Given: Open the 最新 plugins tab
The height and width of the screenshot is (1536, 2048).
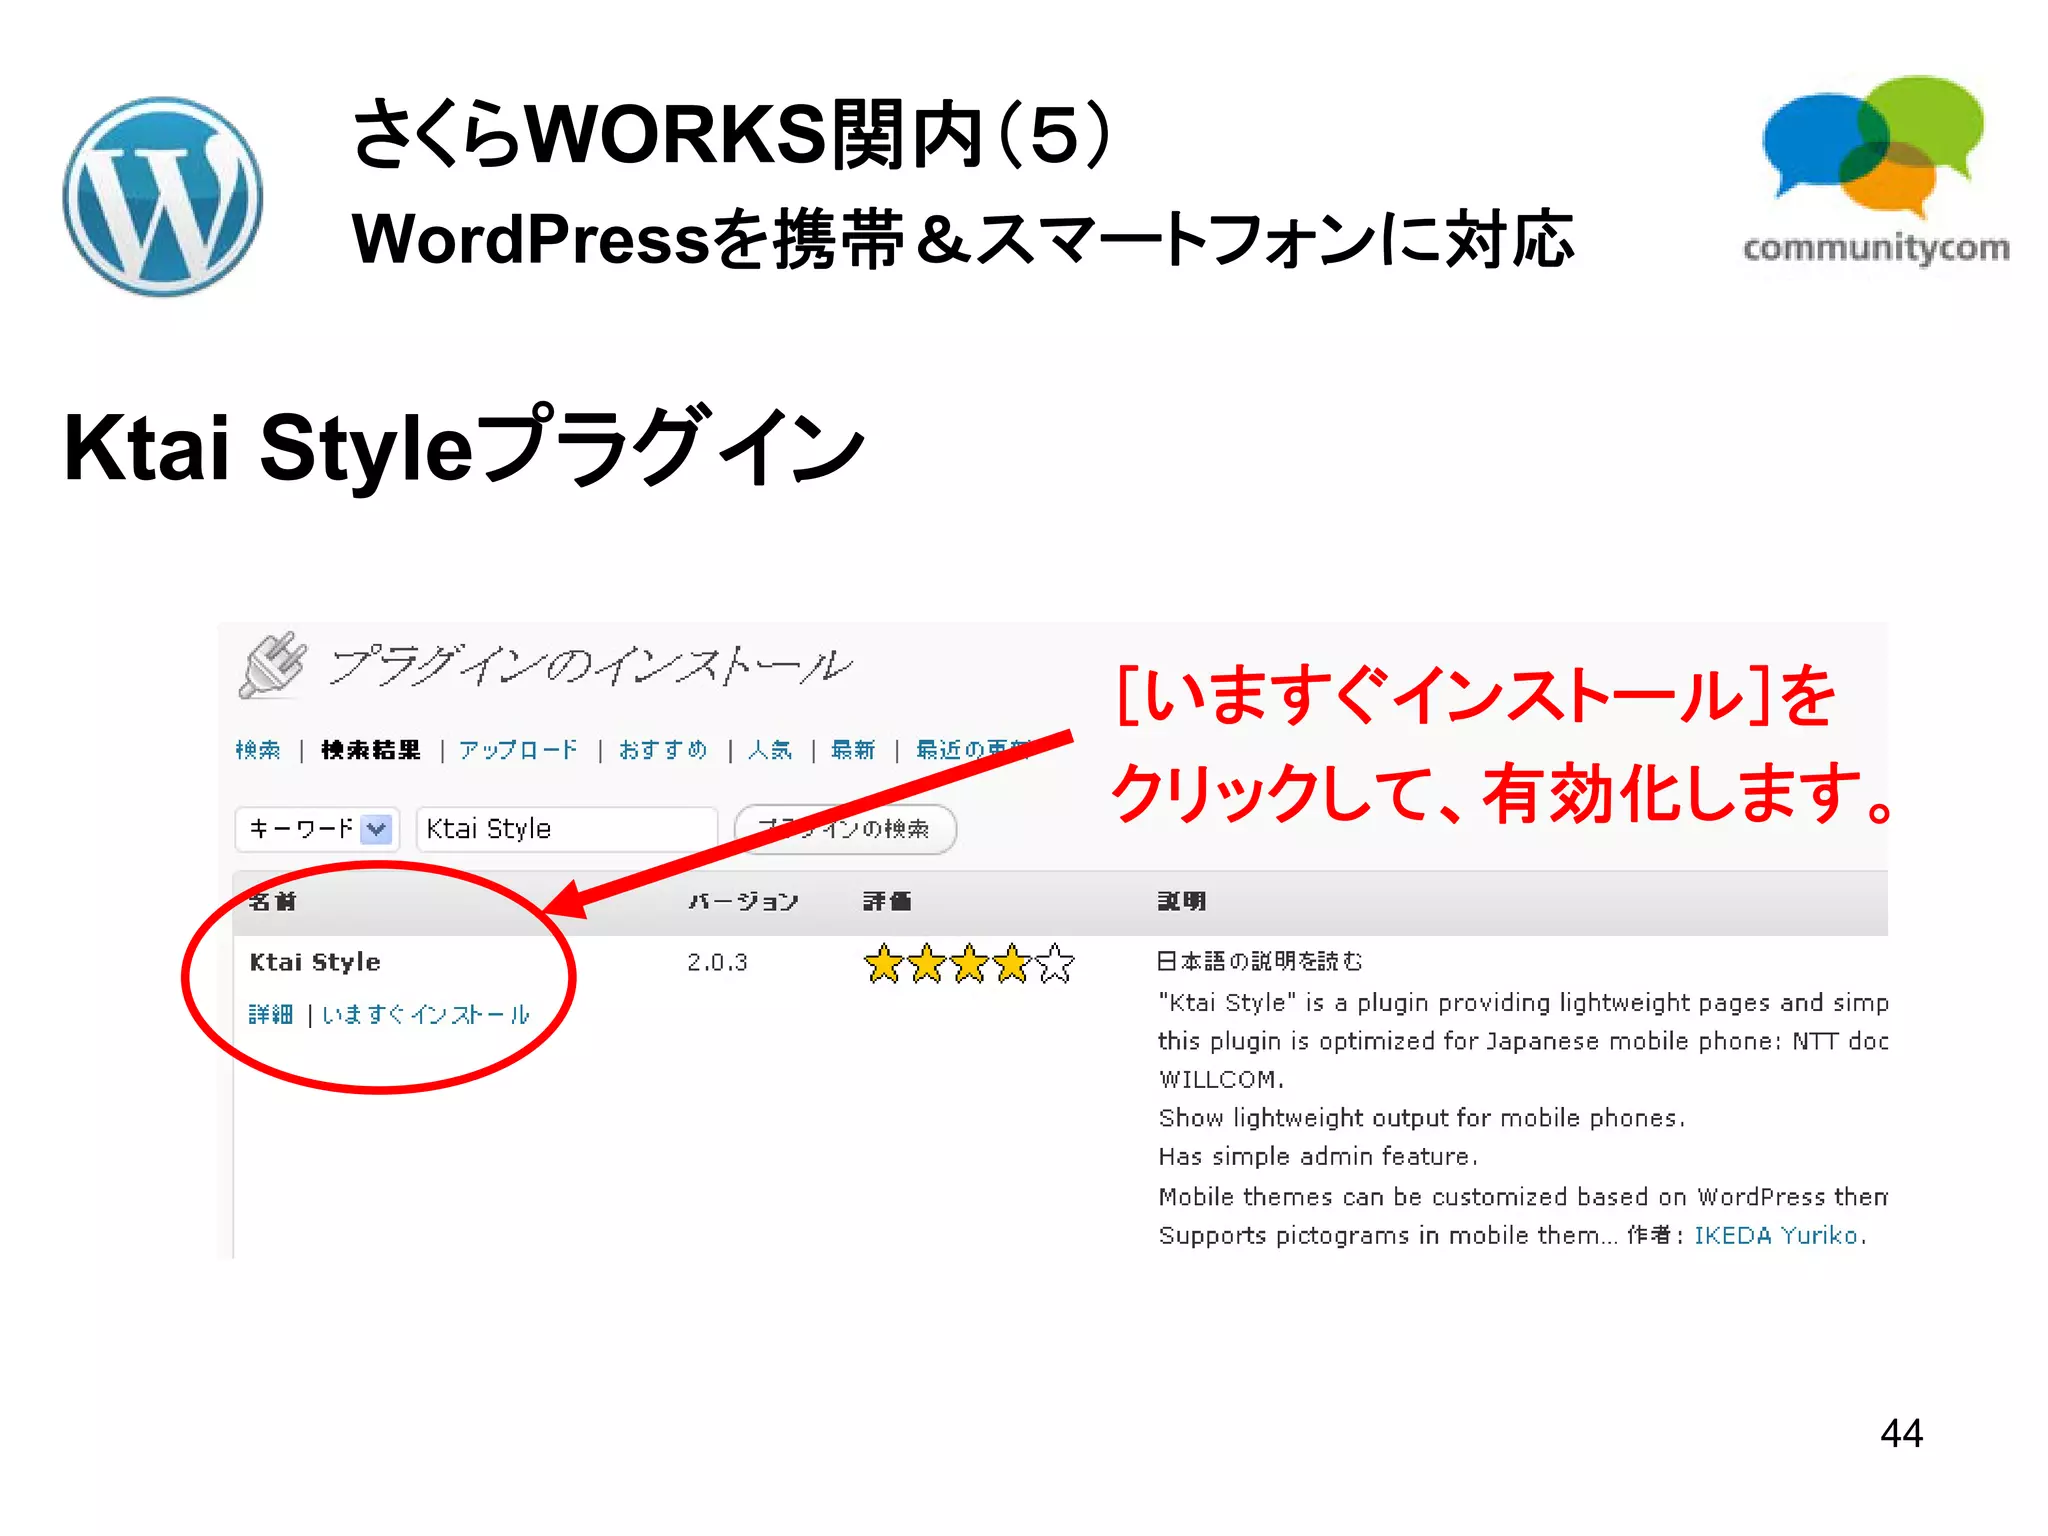Looking at the screenshot, I should (x=853, y=750).
